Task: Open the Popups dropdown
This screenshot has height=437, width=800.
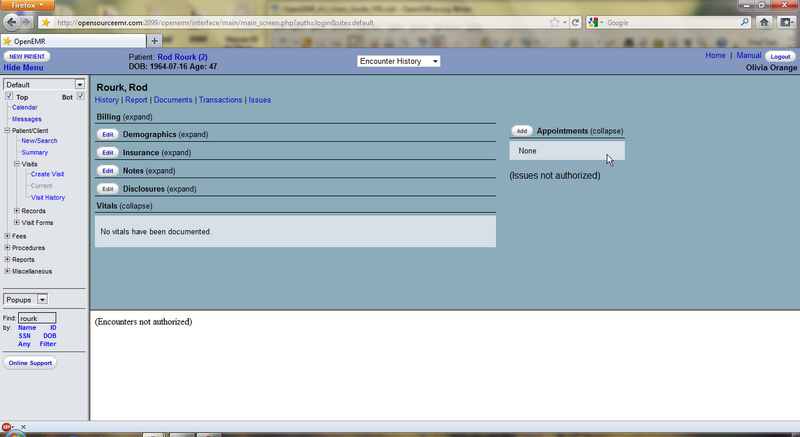Action: [26, 299]
